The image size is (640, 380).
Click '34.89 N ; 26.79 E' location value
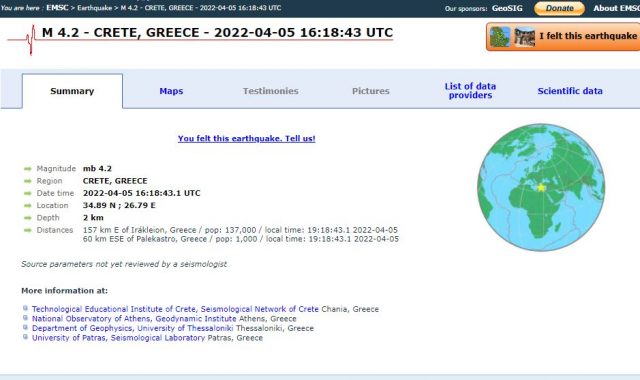[119, 205]
